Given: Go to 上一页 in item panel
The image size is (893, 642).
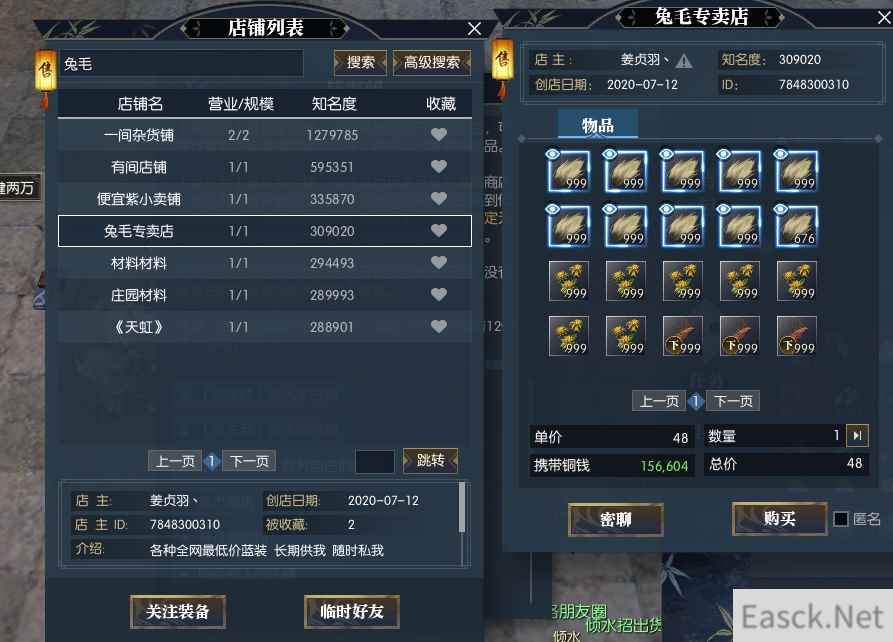Looking at the screenshot, I should coord(659,401).
